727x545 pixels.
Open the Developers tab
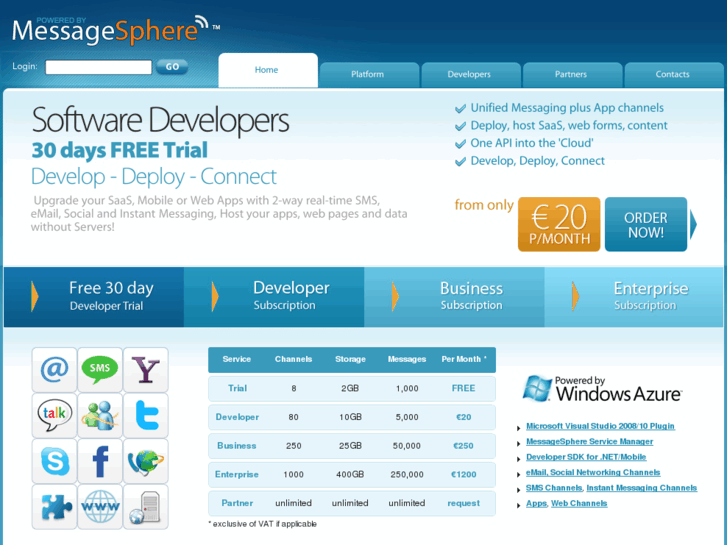pyautogui.click(x=471, y=75)
